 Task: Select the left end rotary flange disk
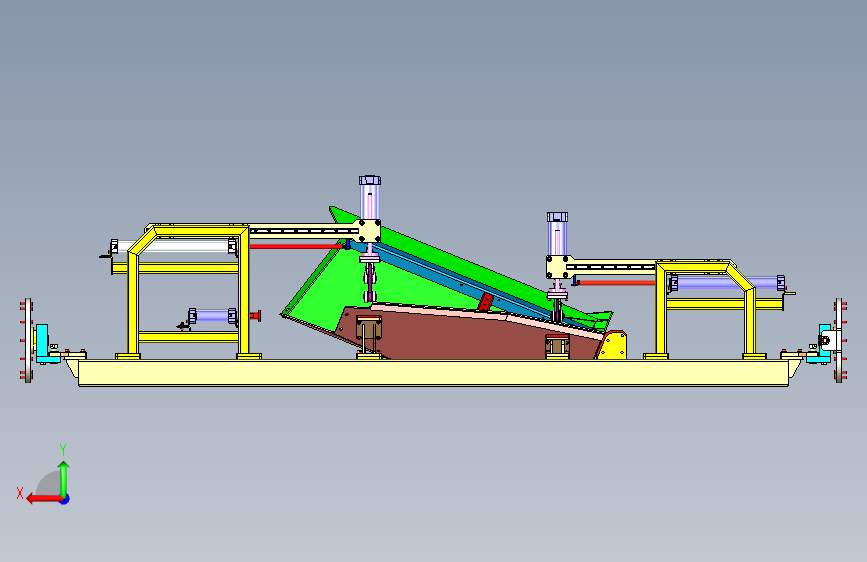[x=28, y=340]
